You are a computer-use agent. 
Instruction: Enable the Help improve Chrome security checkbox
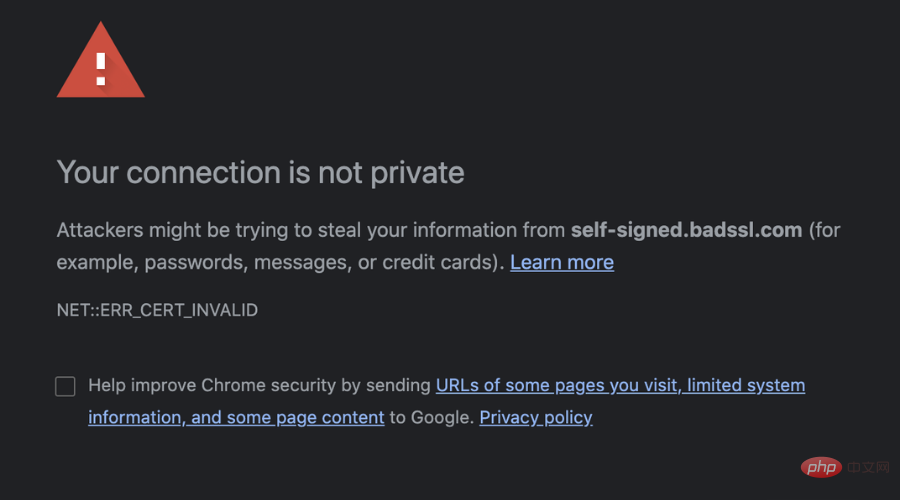click(65, 386)
